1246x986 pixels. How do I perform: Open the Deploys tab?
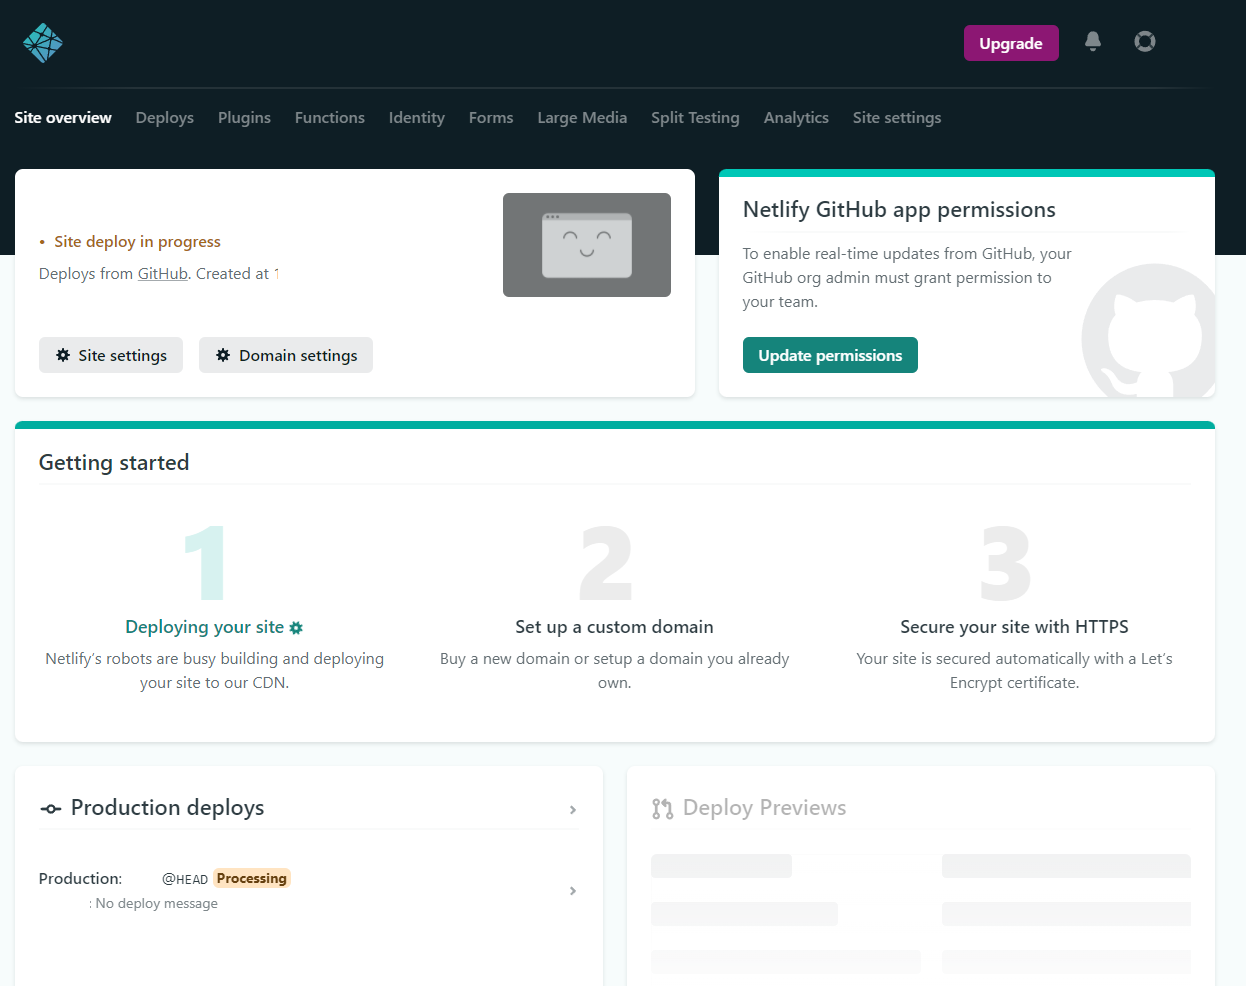[165, 118]
